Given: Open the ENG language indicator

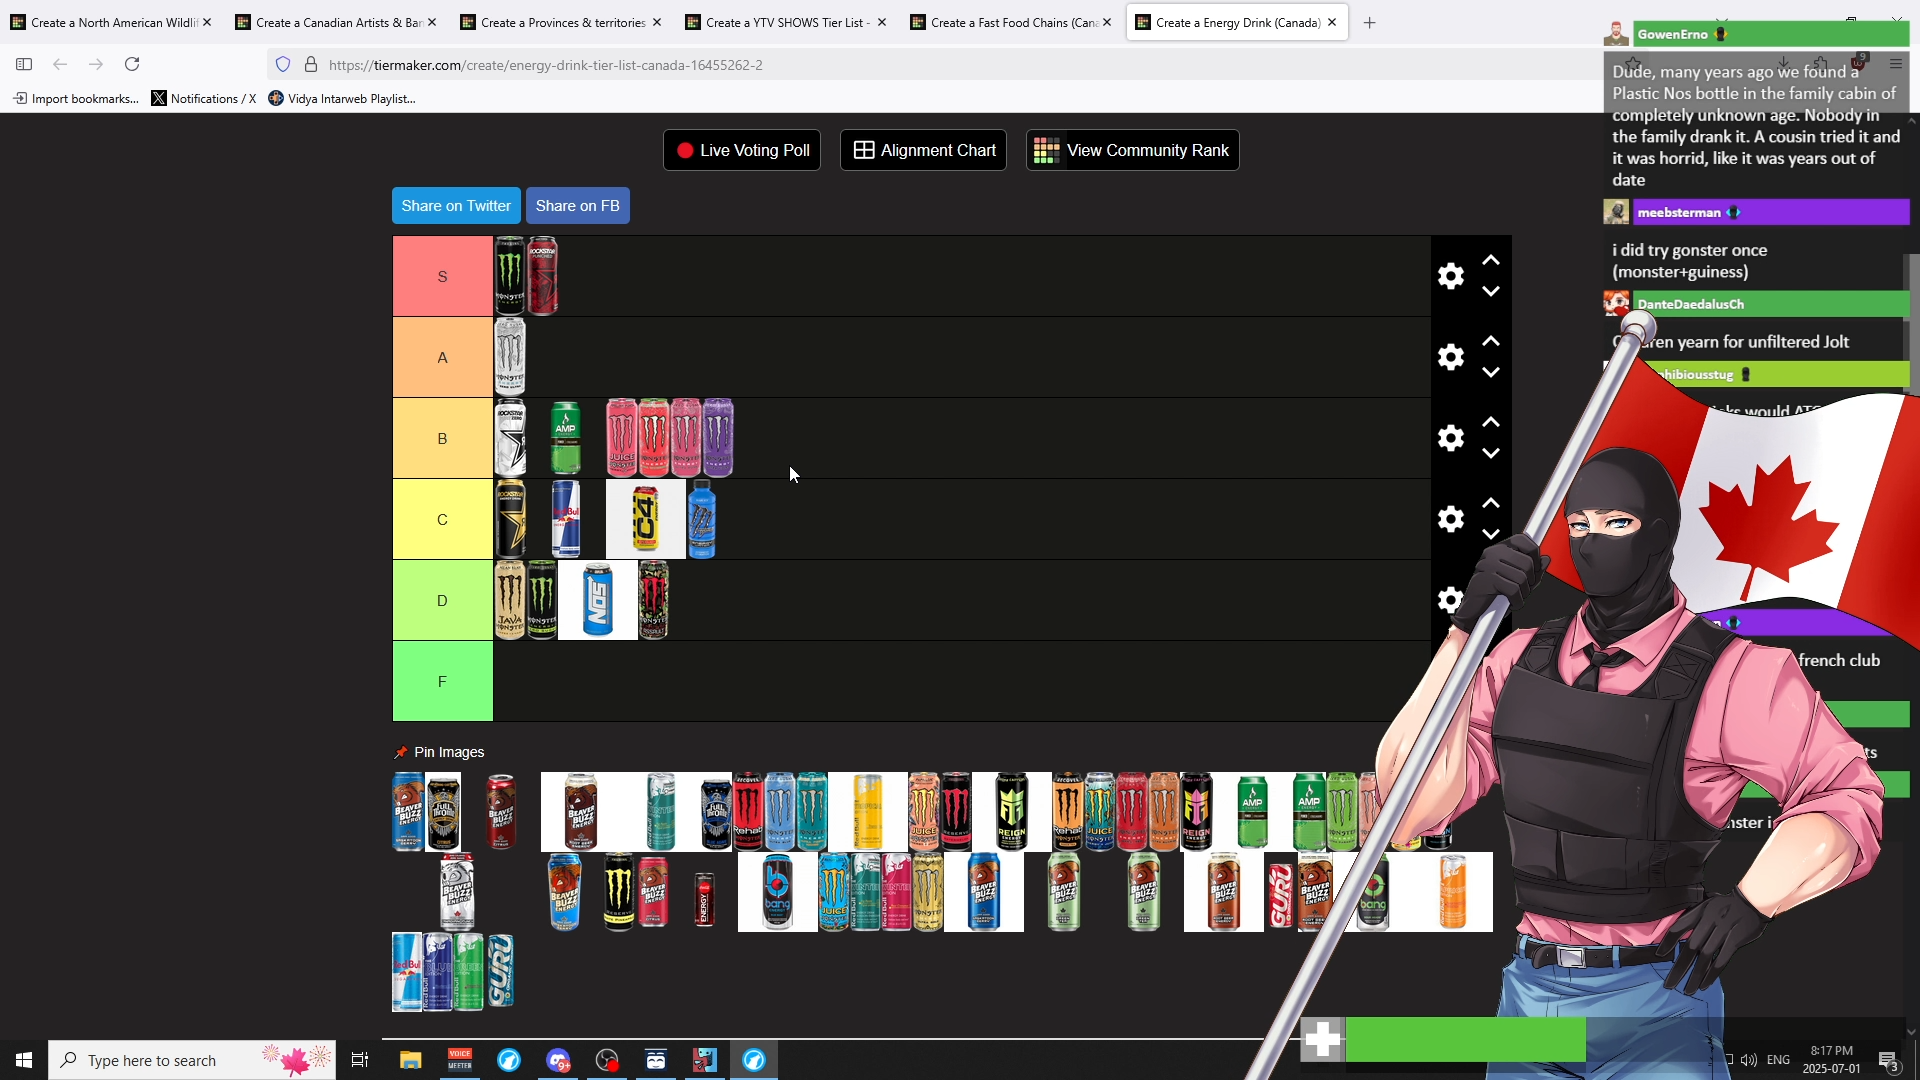Looking at the screenshot, I should click(x=1778, y=1060).
